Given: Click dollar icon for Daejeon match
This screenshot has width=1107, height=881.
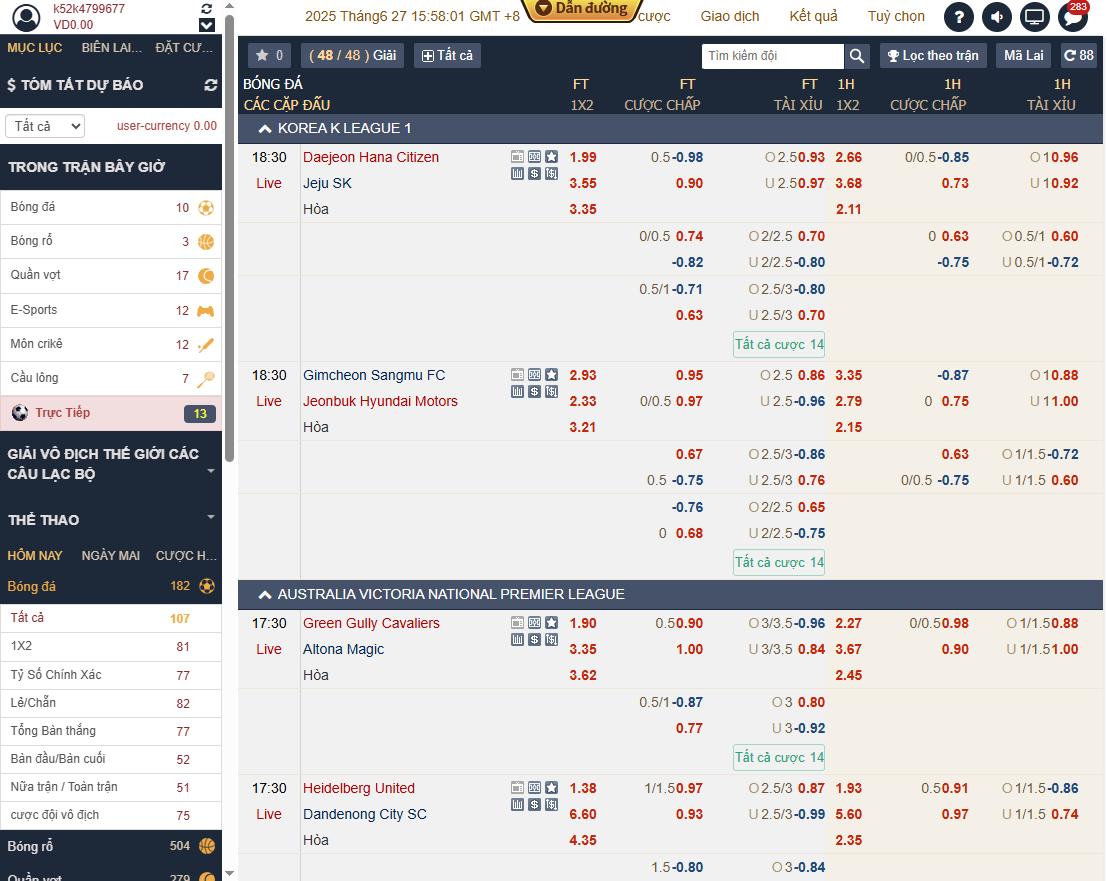Looking at the screenshot, I should point(534,173).
